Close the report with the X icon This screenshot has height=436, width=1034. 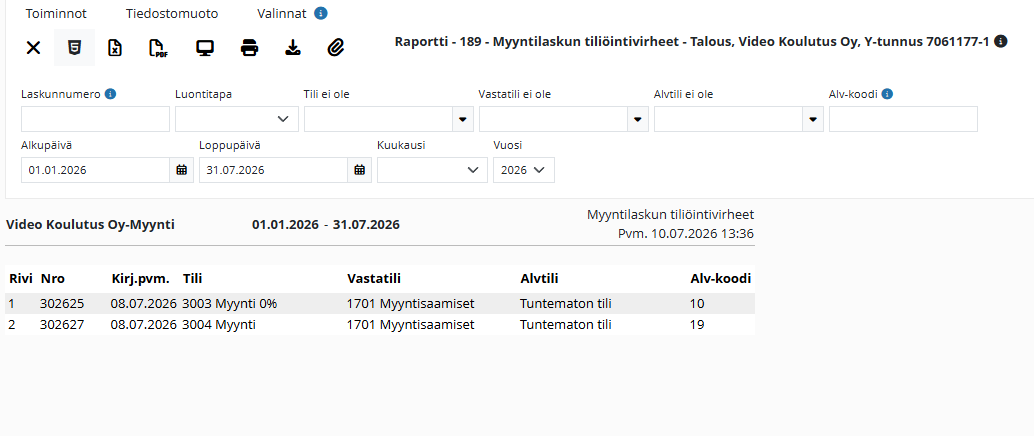[33, 47]
